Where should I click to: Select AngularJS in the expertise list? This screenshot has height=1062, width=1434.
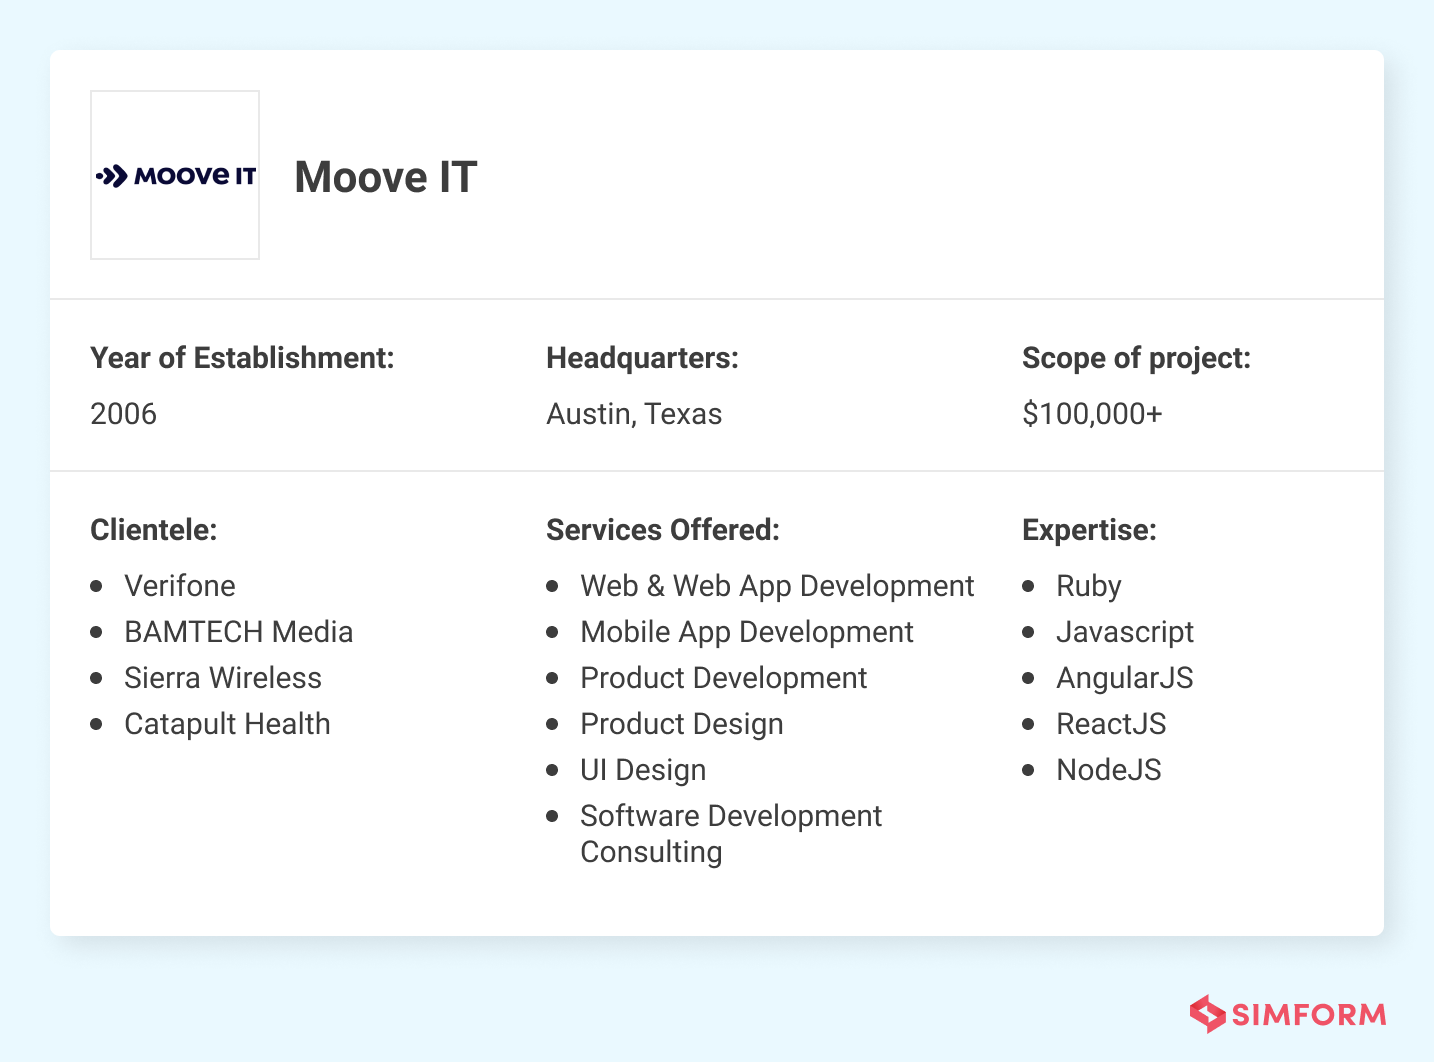1125,678
